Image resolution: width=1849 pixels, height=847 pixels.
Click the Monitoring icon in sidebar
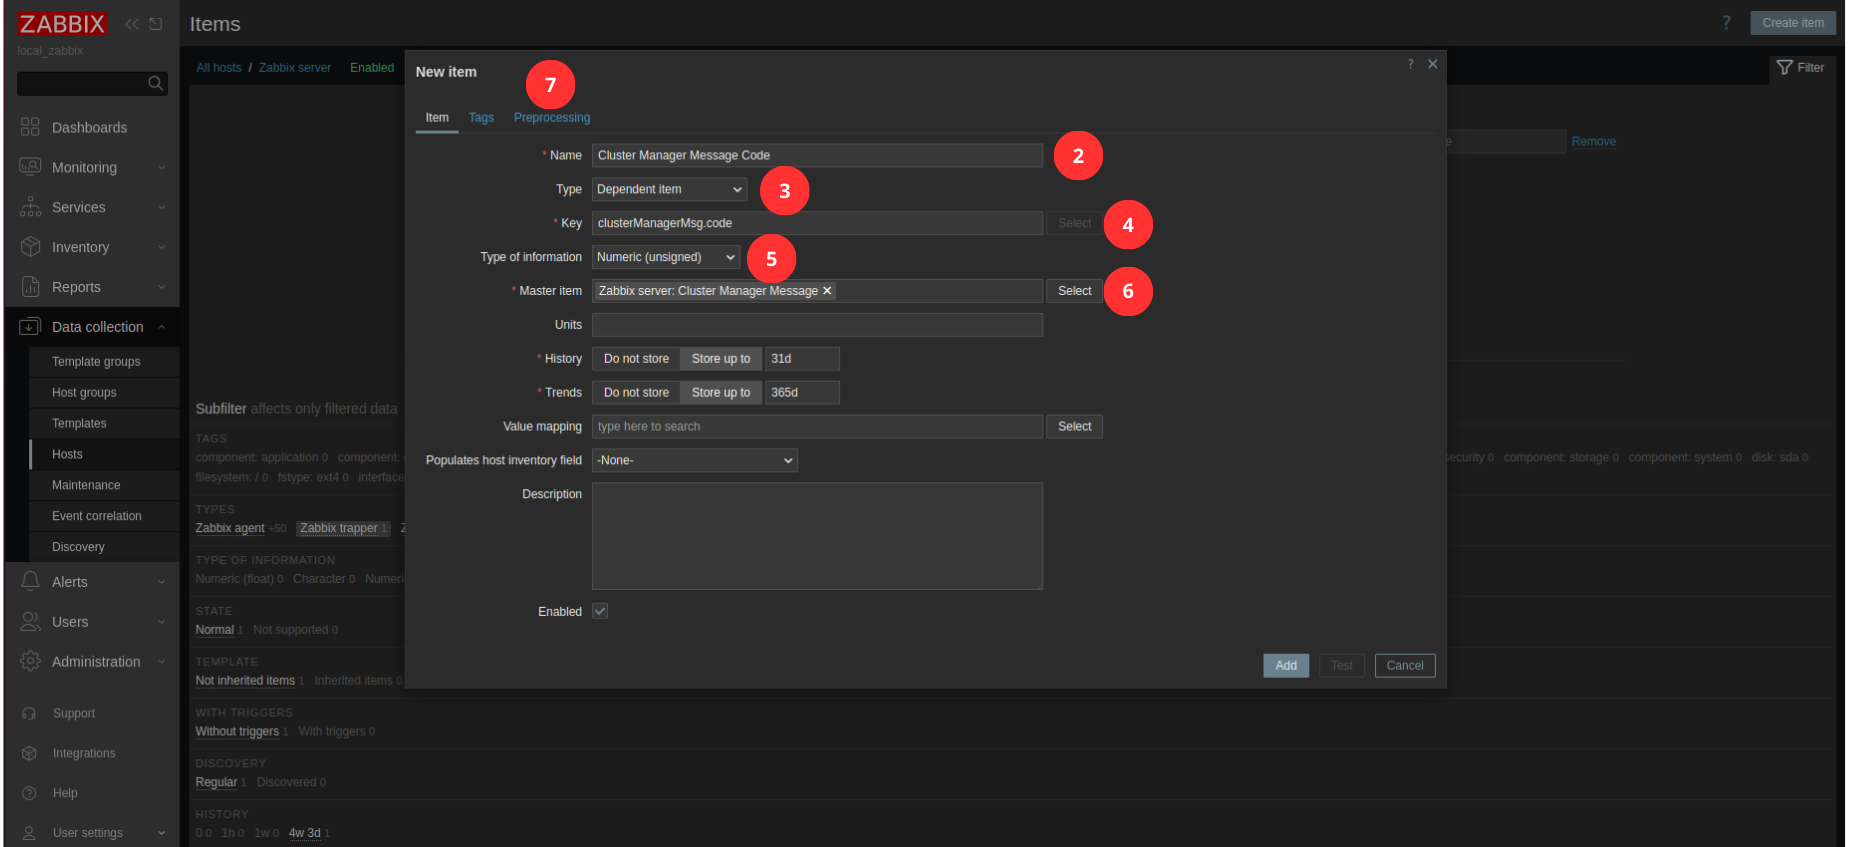[x=30, y=167]
